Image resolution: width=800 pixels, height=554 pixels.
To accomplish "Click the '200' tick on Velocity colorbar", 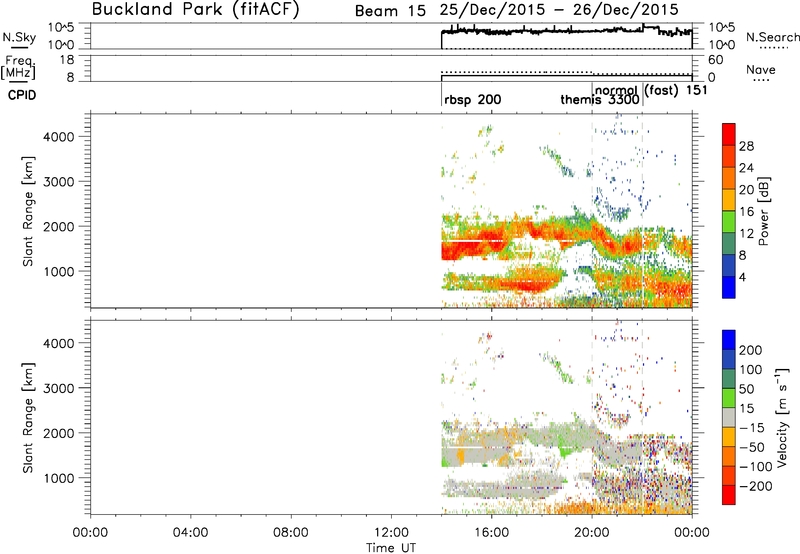I will (x=751, y=350).
